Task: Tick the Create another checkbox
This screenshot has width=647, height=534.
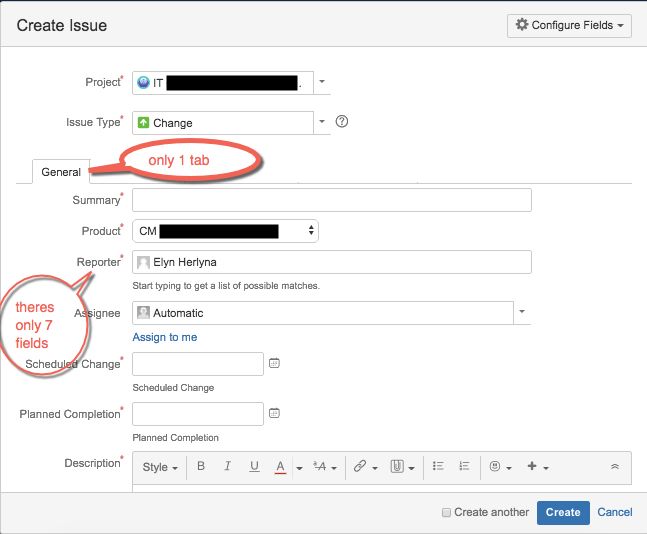Action: coord(446,513)
